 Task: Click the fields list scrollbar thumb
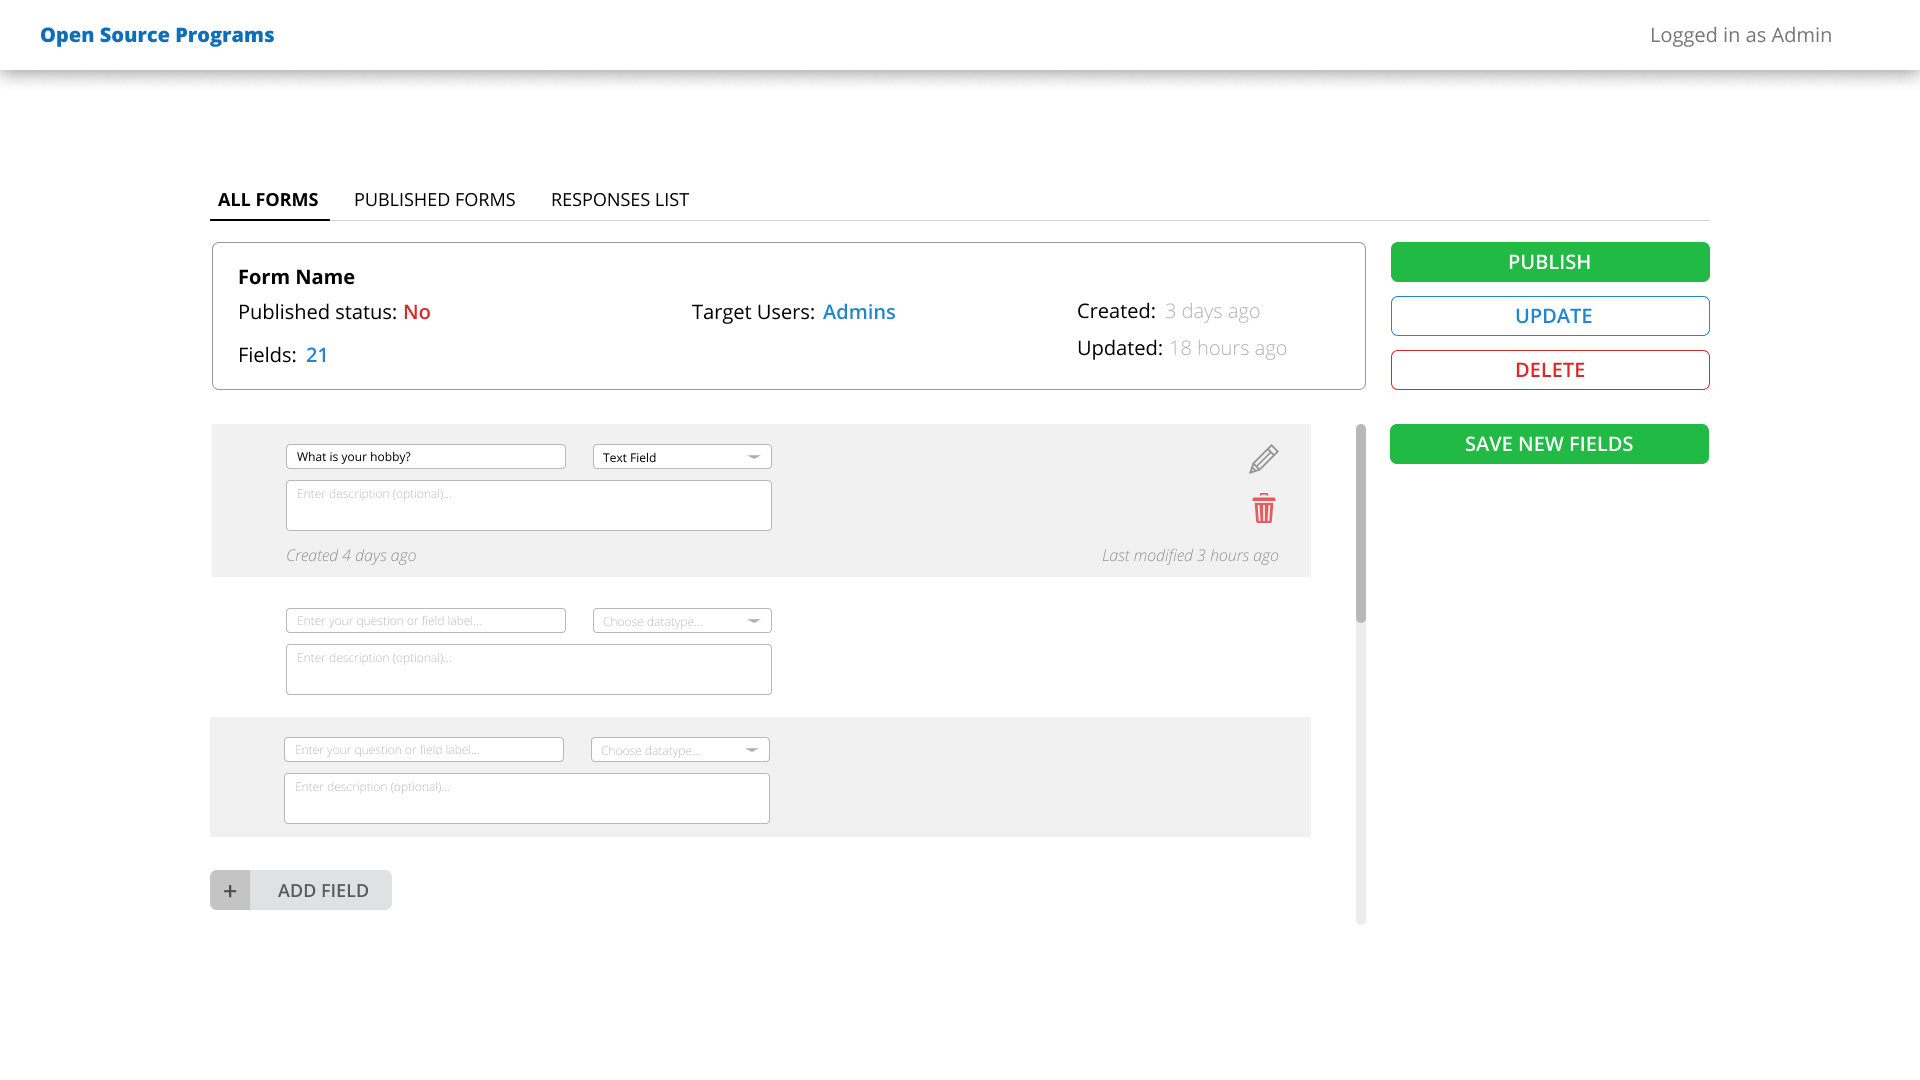[x=1360, y=523]
